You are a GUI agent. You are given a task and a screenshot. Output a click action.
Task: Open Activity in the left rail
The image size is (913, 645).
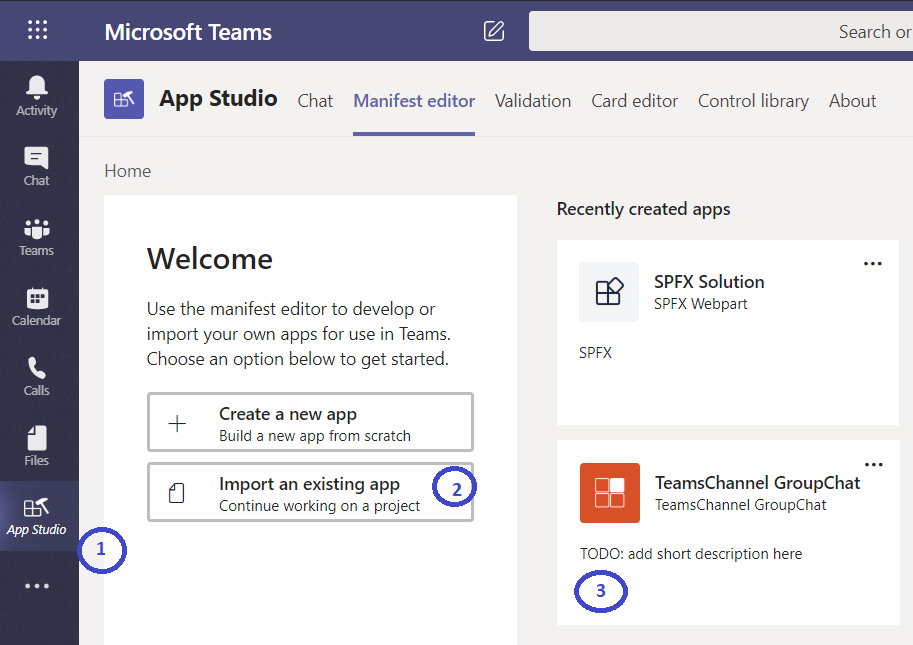coord(37,97)
